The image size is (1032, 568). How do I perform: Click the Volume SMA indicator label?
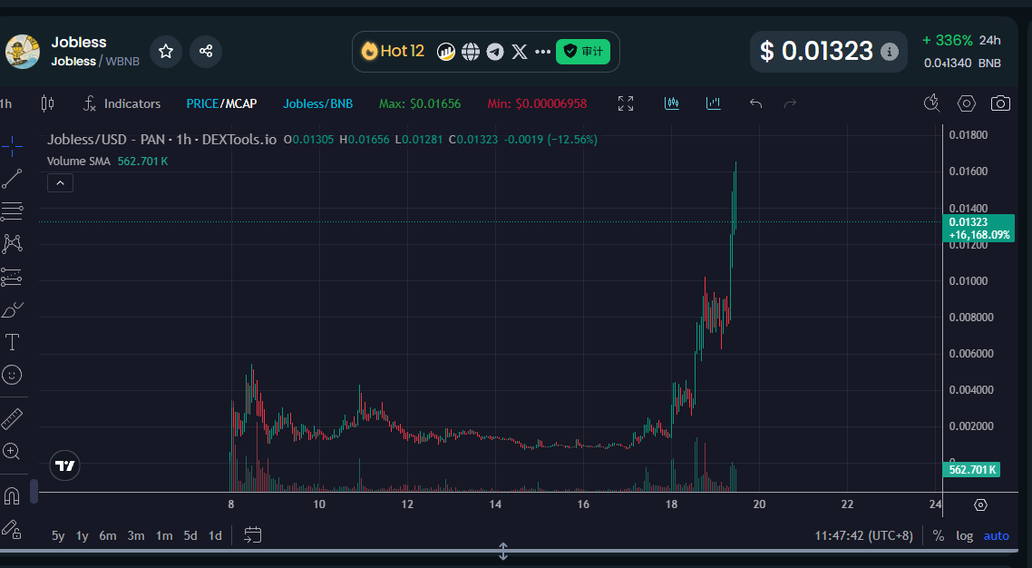(78, 161)
